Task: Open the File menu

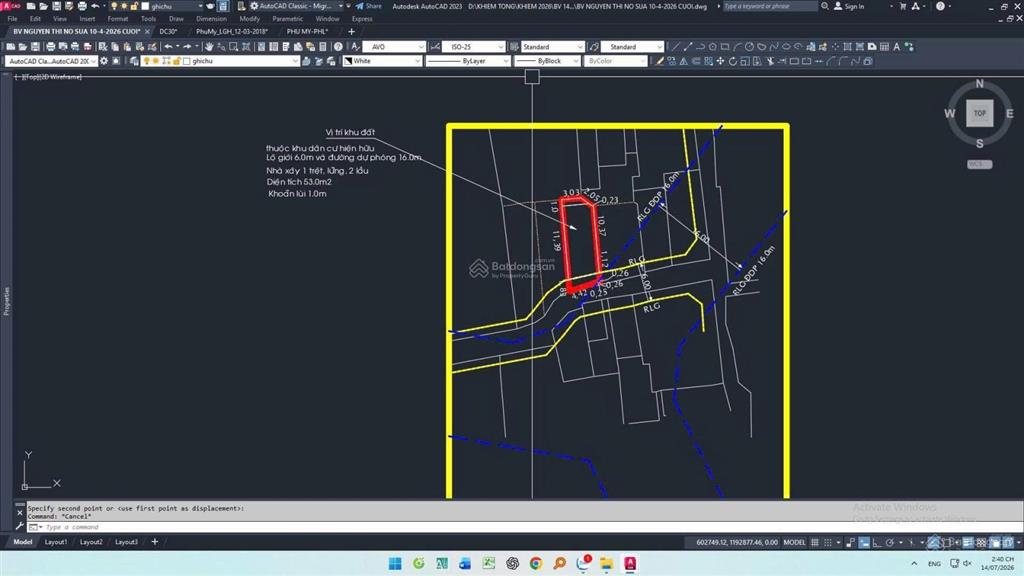Action: (12, 19)
